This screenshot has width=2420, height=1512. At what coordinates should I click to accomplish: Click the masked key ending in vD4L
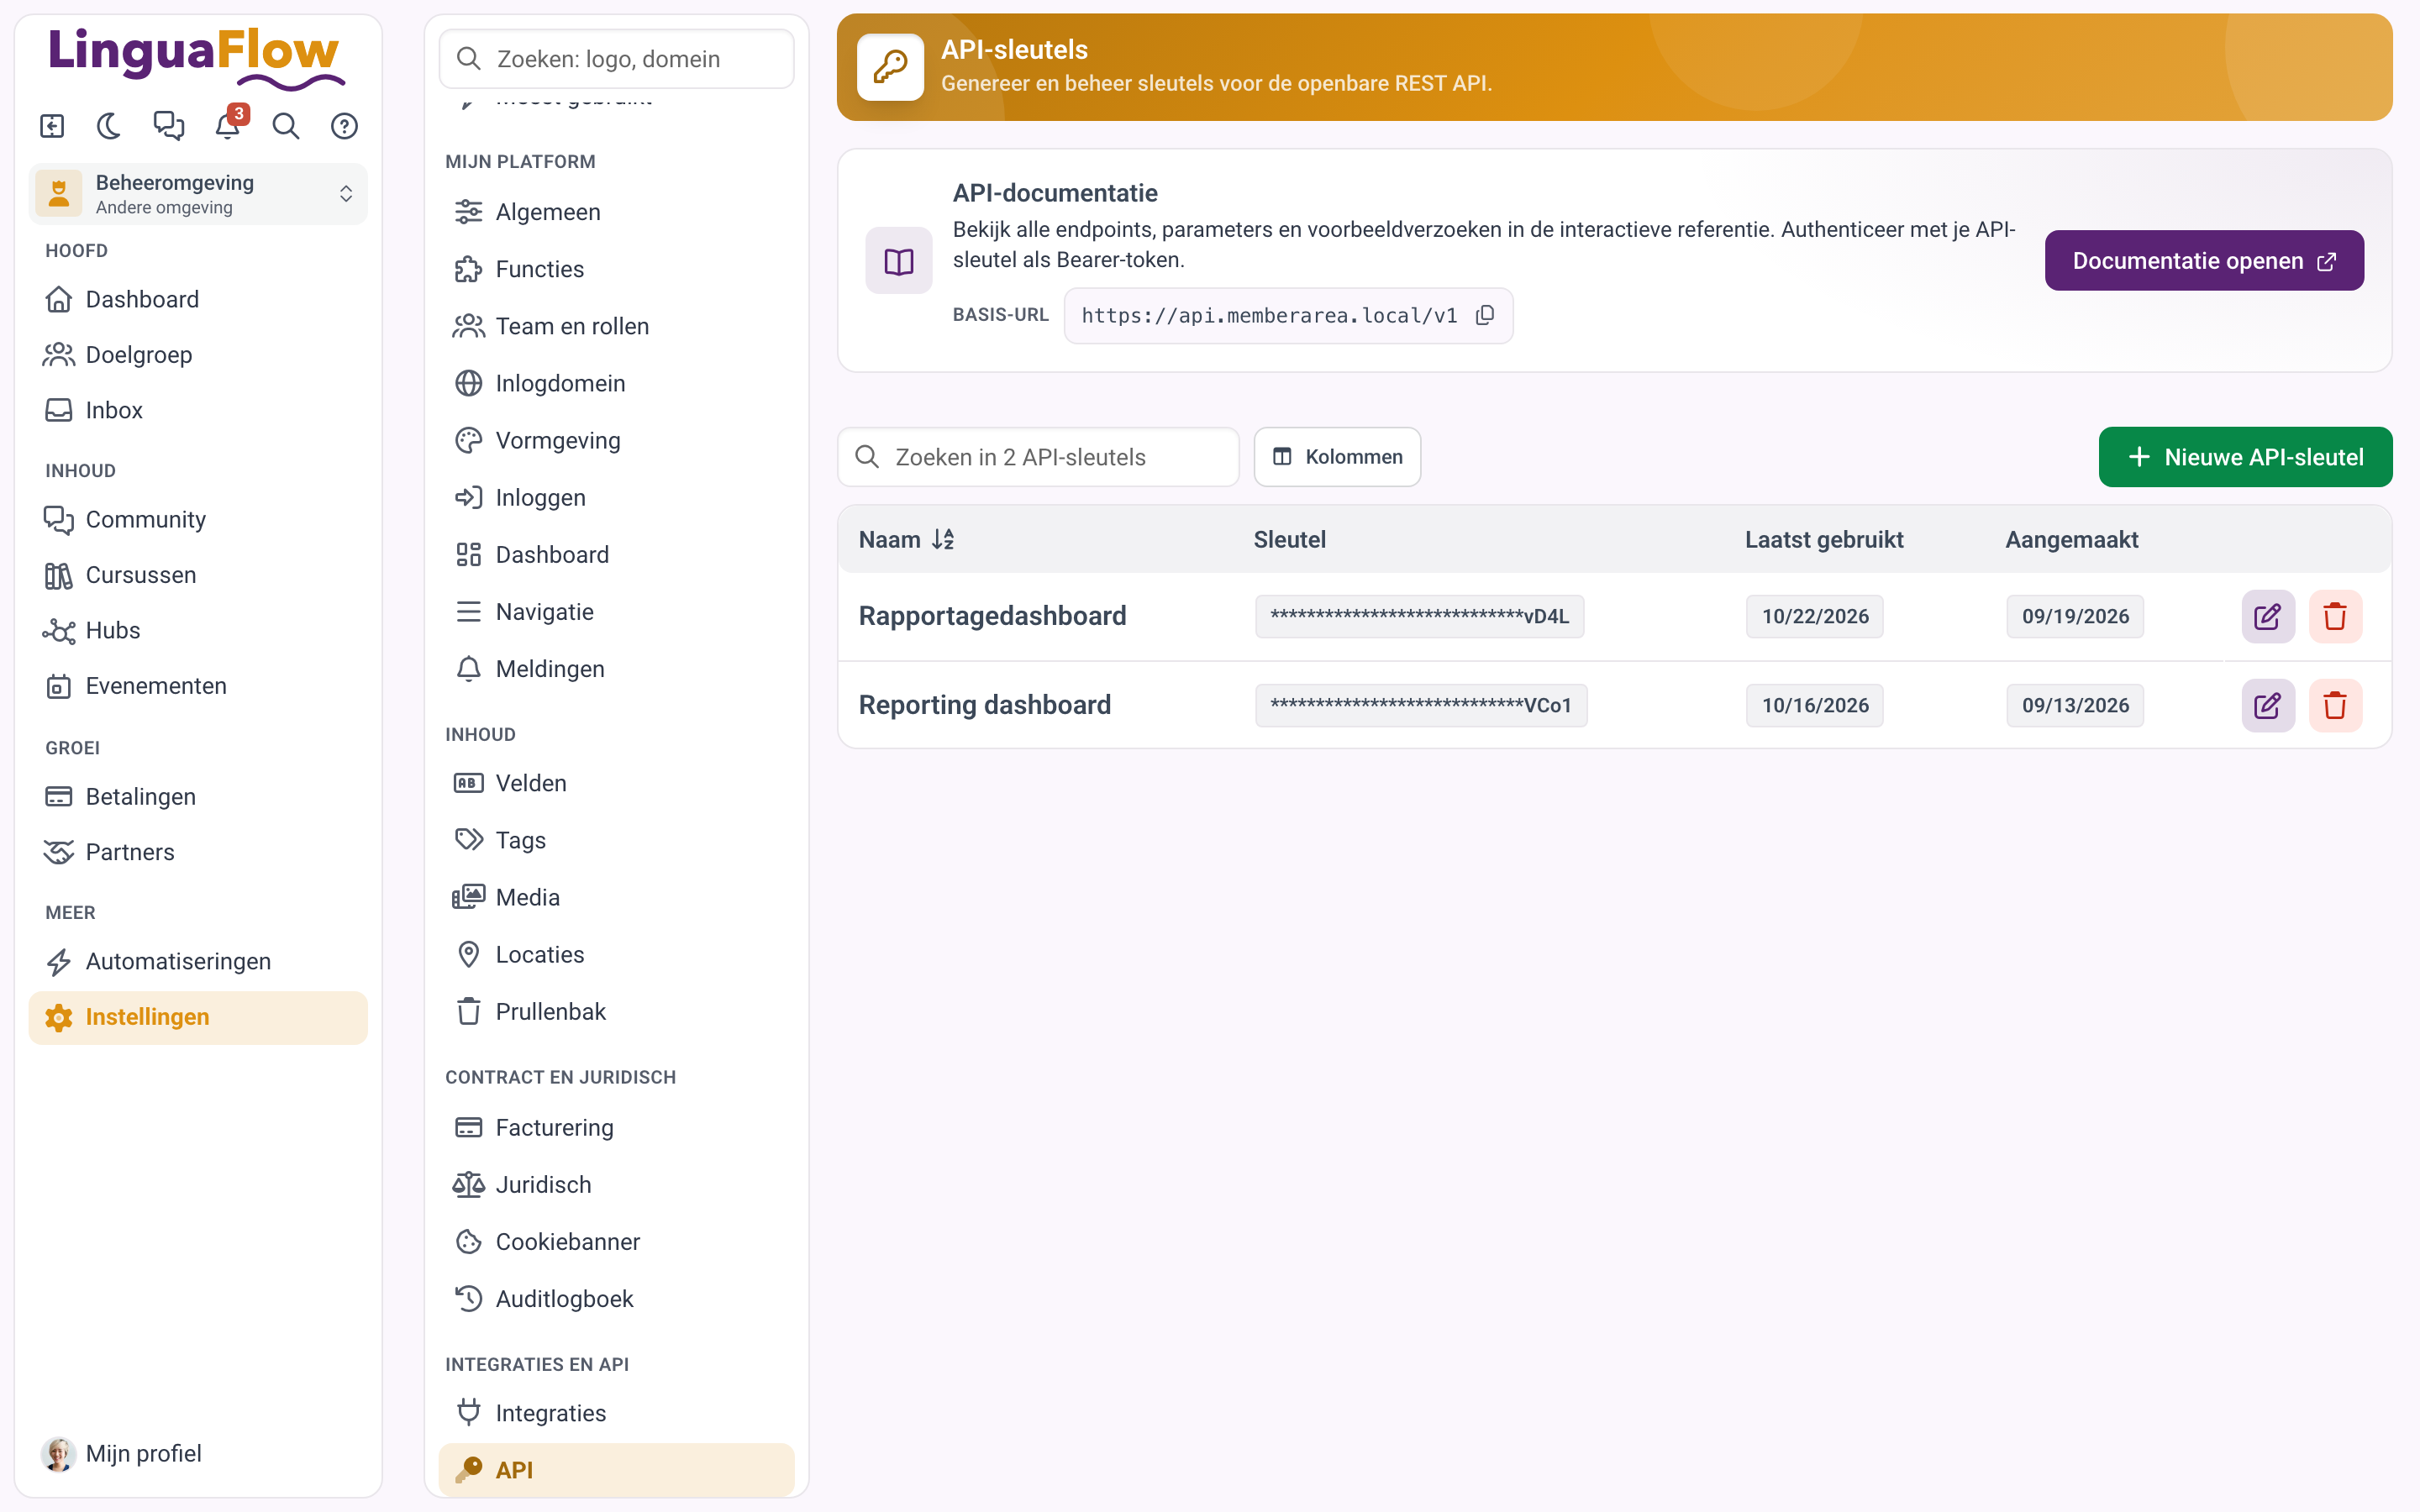[x=1419, y=616]
